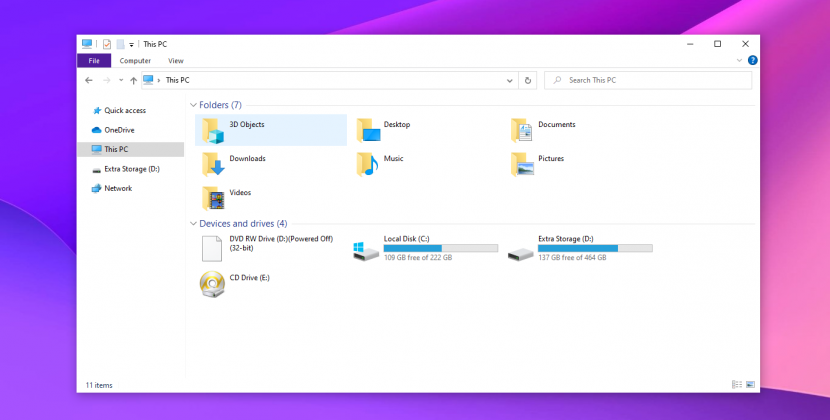
Task: Click the '109 GB free of 222 GB' text
Action: pos(418,258)
